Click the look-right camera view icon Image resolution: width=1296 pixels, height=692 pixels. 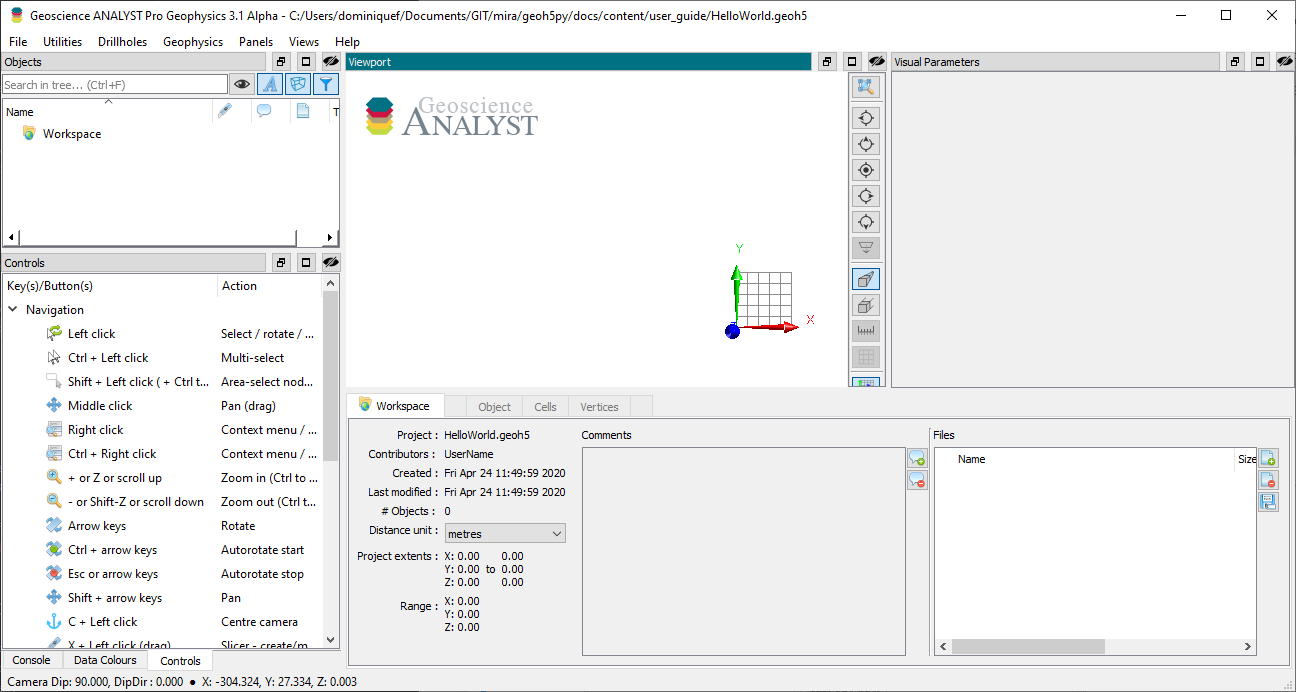pyautogui.click(x=866, y=196)
